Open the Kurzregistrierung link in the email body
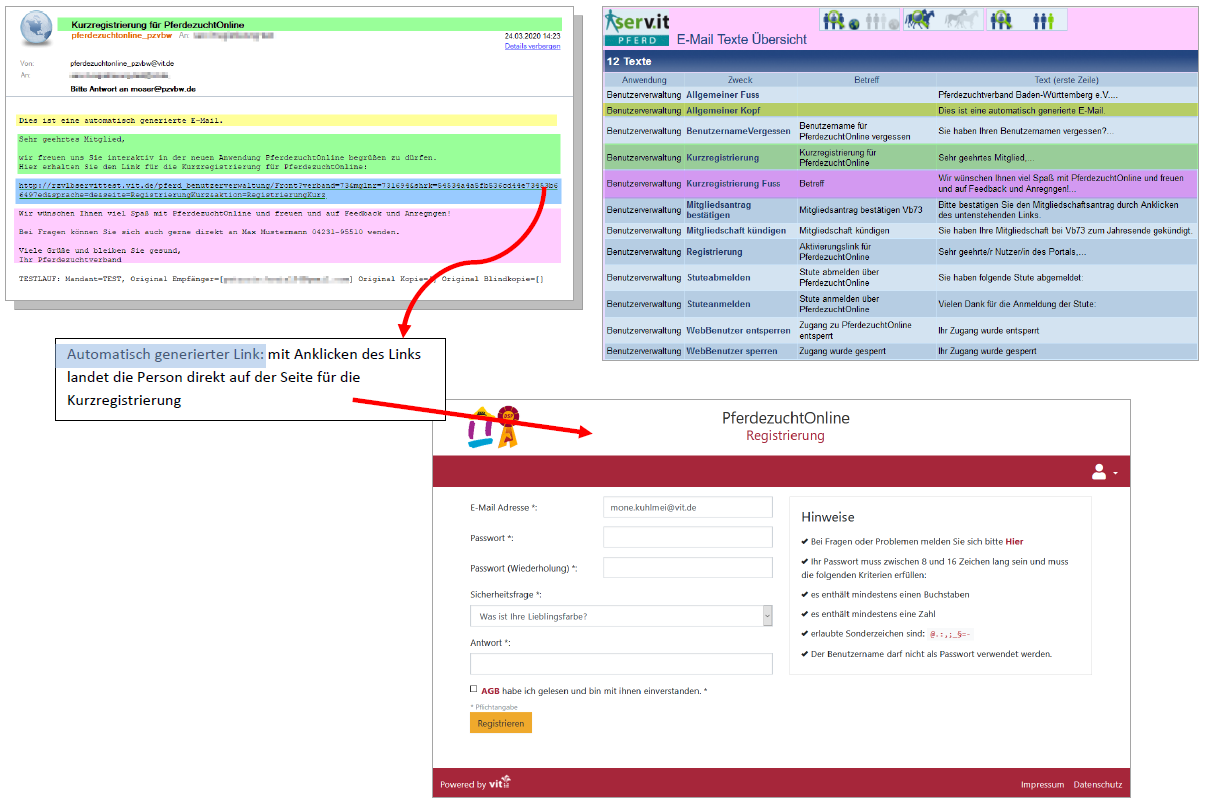The image size is (1219, 805). pyautogui.click(x=289, y=191)
